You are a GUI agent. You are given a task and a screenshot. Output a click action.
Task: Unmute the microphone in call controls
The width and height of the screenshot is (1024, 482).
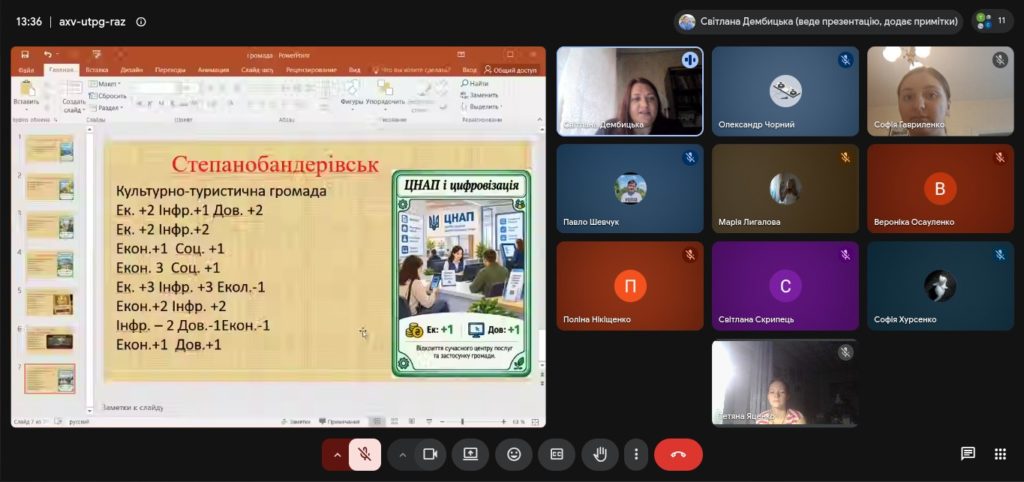coord(365,455)
